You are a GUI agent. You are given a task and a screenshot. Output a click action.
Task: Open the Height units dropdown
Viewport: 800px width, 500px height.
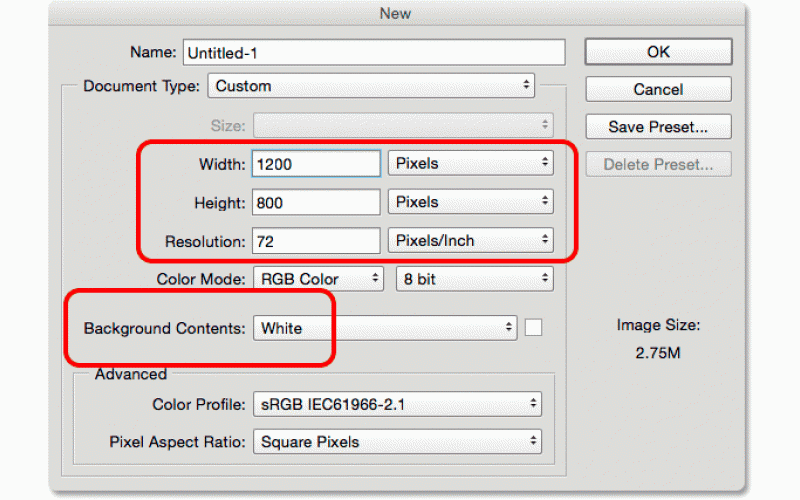[470, 202]
